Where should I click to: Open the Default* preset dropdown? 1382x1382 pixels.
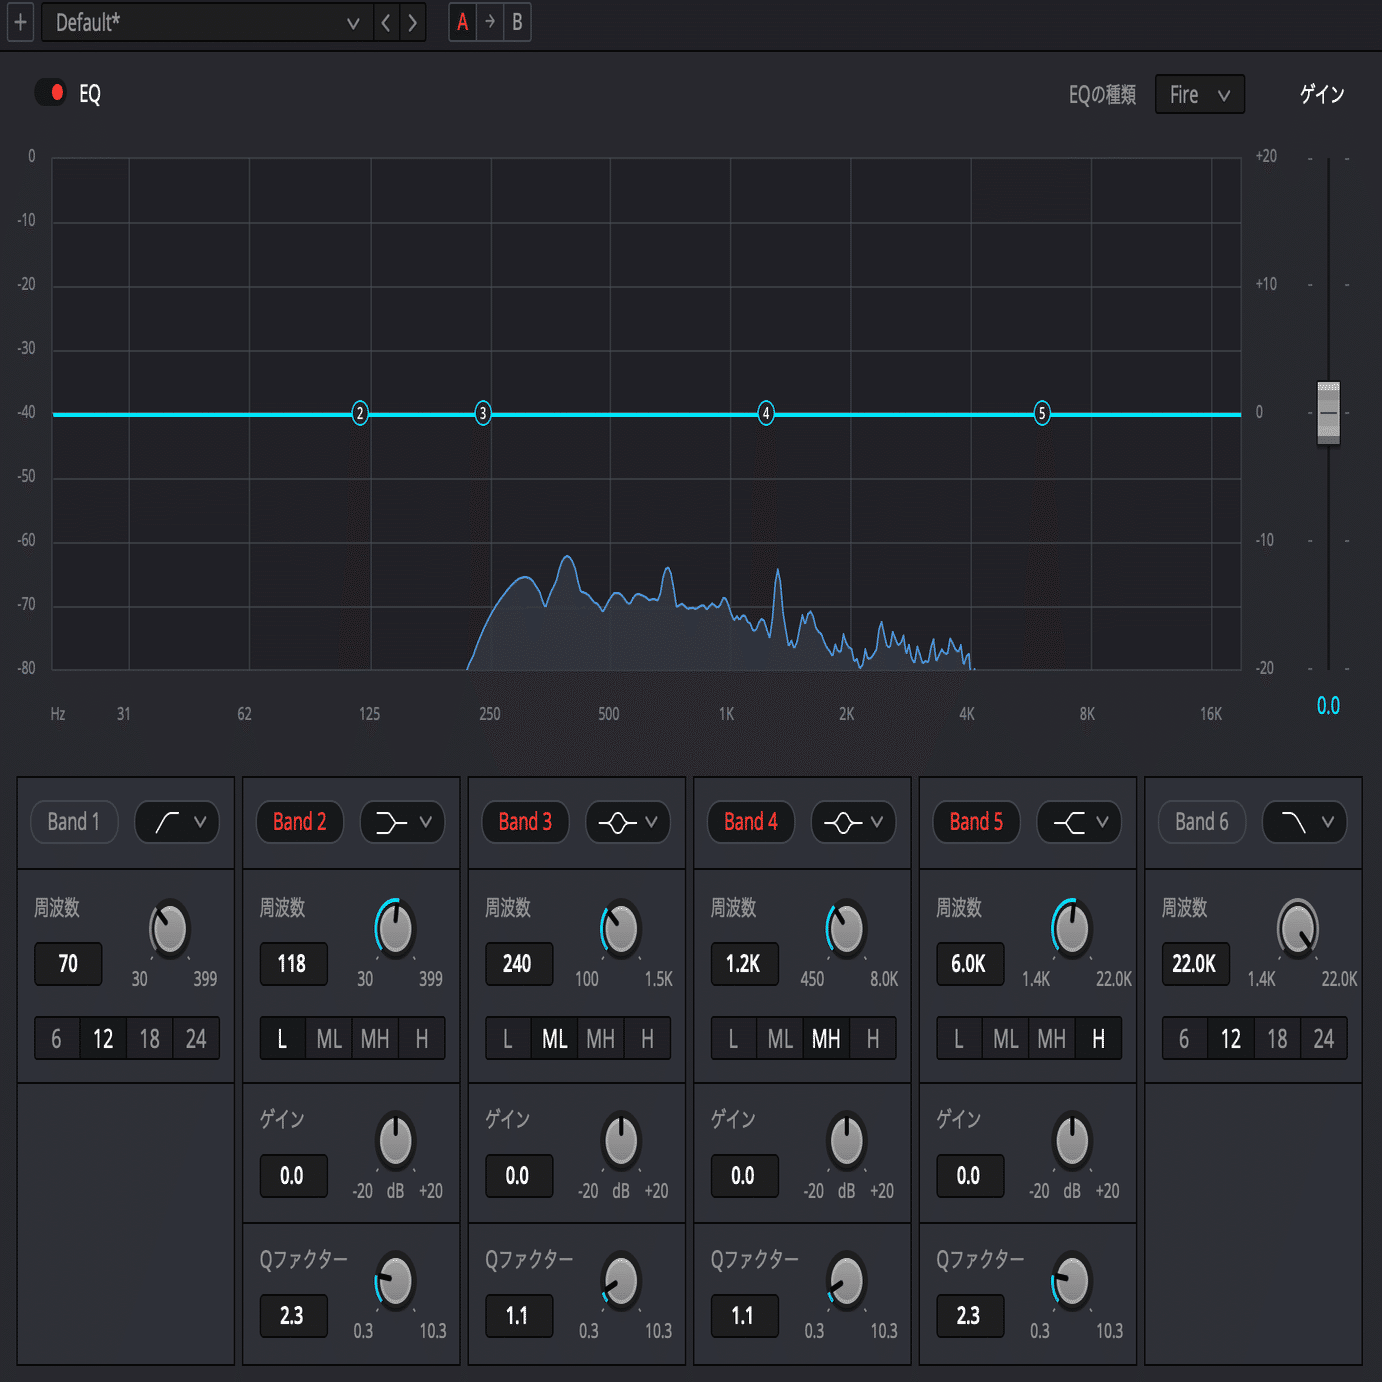point(207,22)
